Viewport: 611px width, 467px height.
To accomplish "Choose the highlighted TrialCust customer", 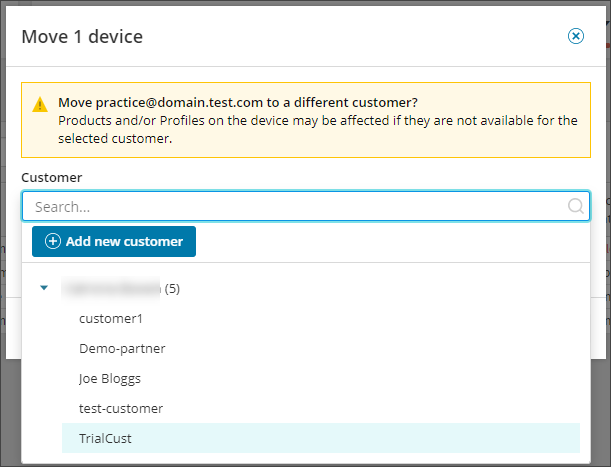I will coord(105,438).
